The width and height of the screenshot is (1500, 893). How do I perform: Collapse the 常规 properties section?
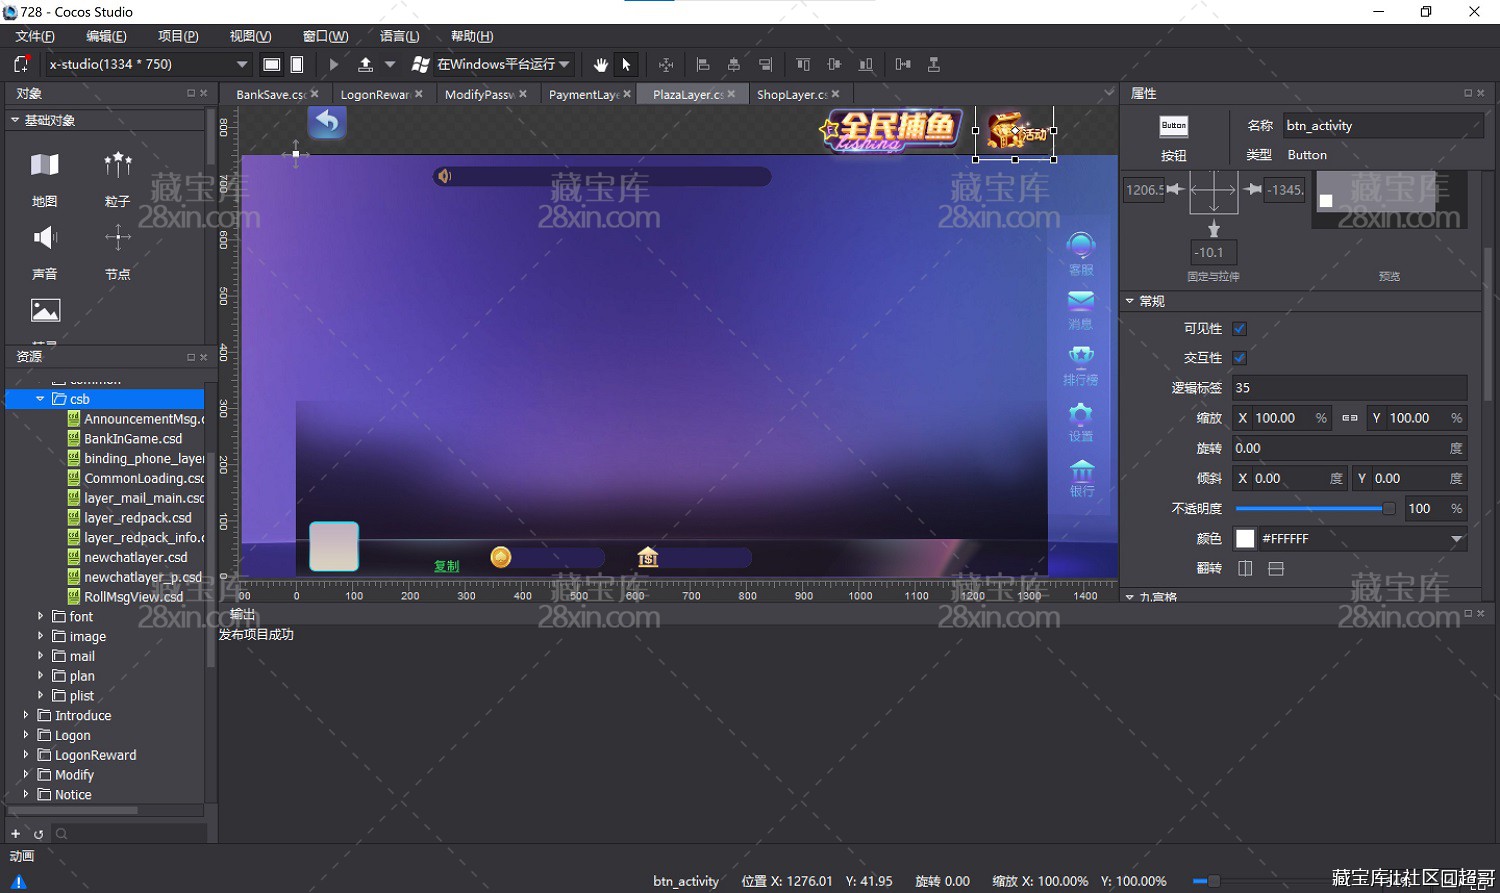point(1130,301)
